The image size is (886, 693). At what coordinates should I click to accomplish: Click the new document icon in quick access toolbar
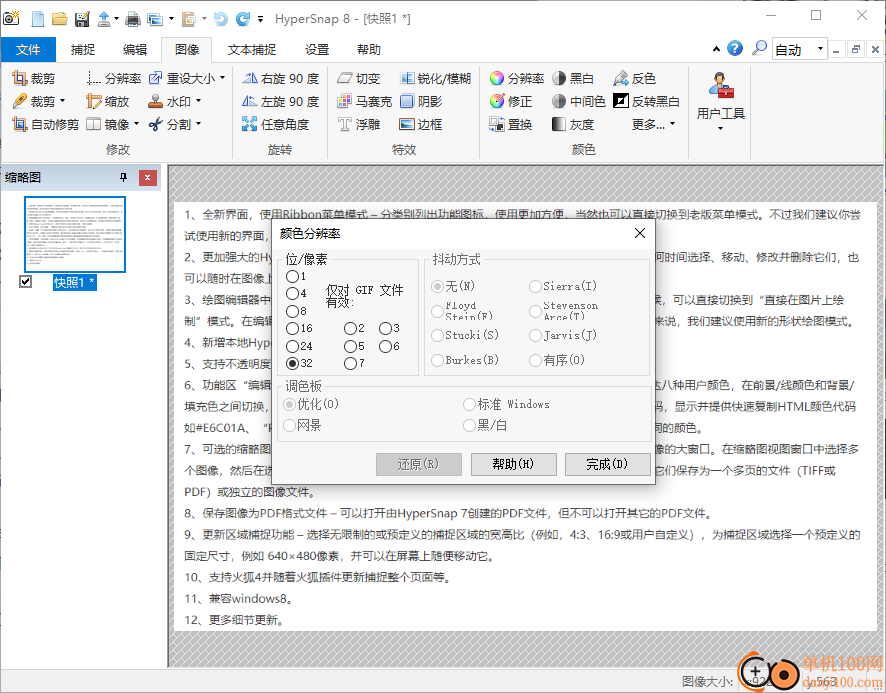pyautogui.click(x=38, y=19)
